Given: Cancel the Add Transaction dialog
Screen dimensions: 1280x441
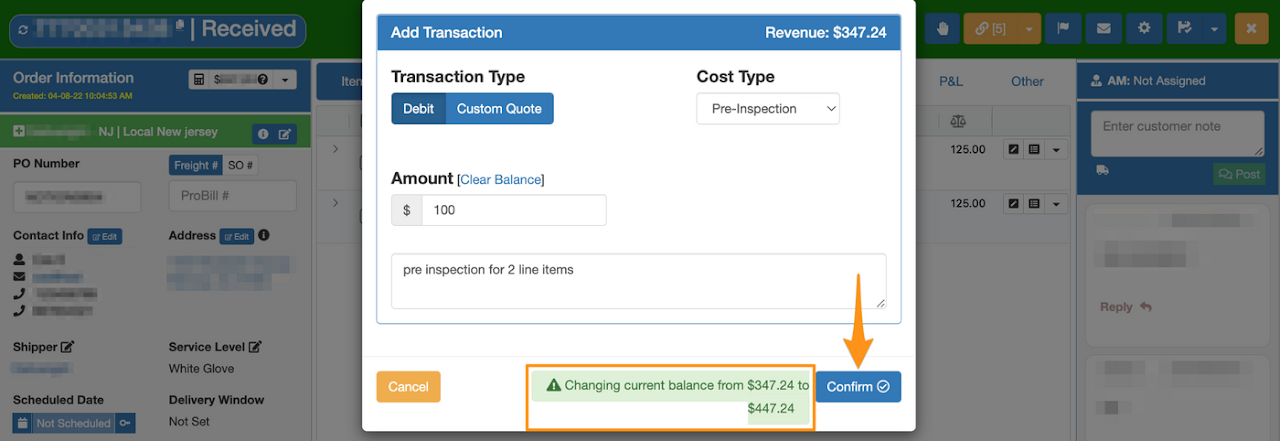Looking at the screenshot, I should point(408,387).
